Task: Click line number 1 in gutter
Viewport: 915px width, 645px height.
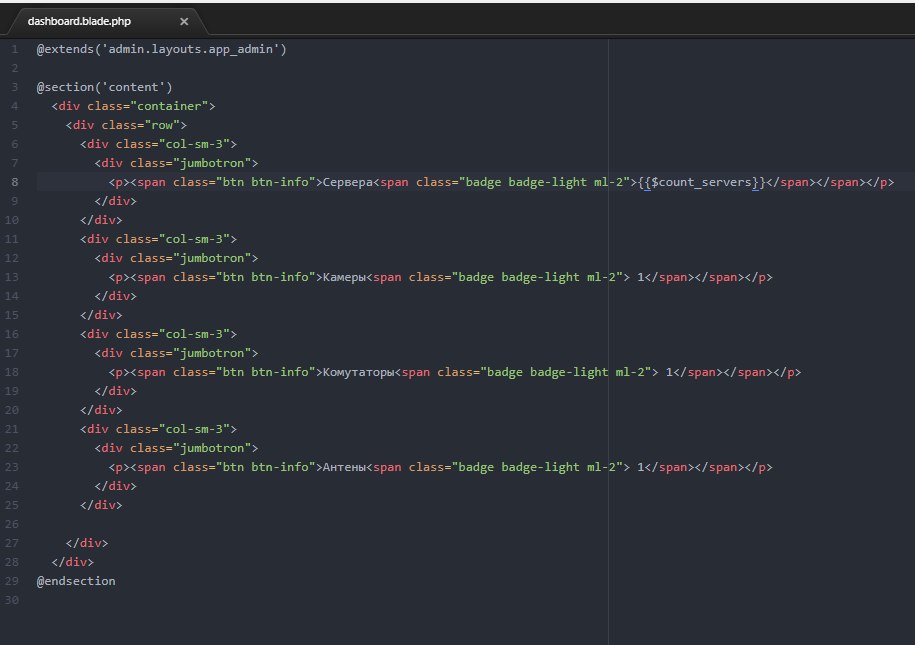Action: 15,49
